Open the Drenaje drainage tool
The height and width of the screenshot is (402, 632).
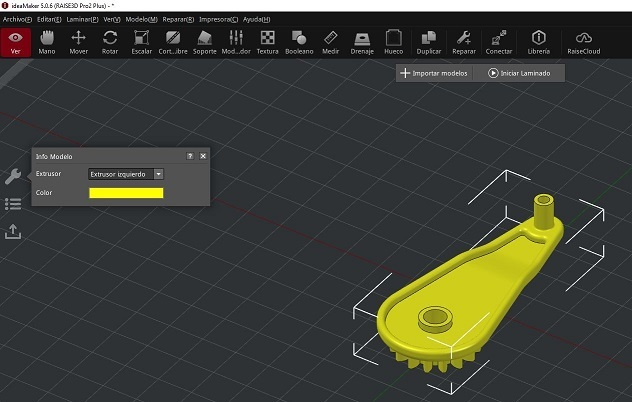tap(362, 42)
